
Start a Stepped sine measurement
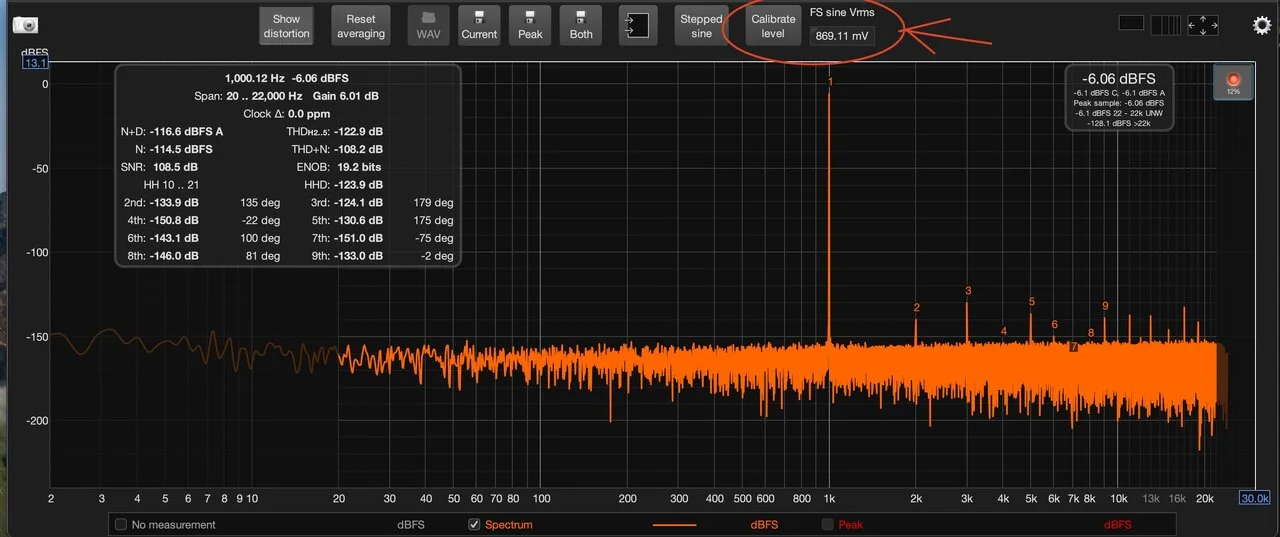coord(701,26)
